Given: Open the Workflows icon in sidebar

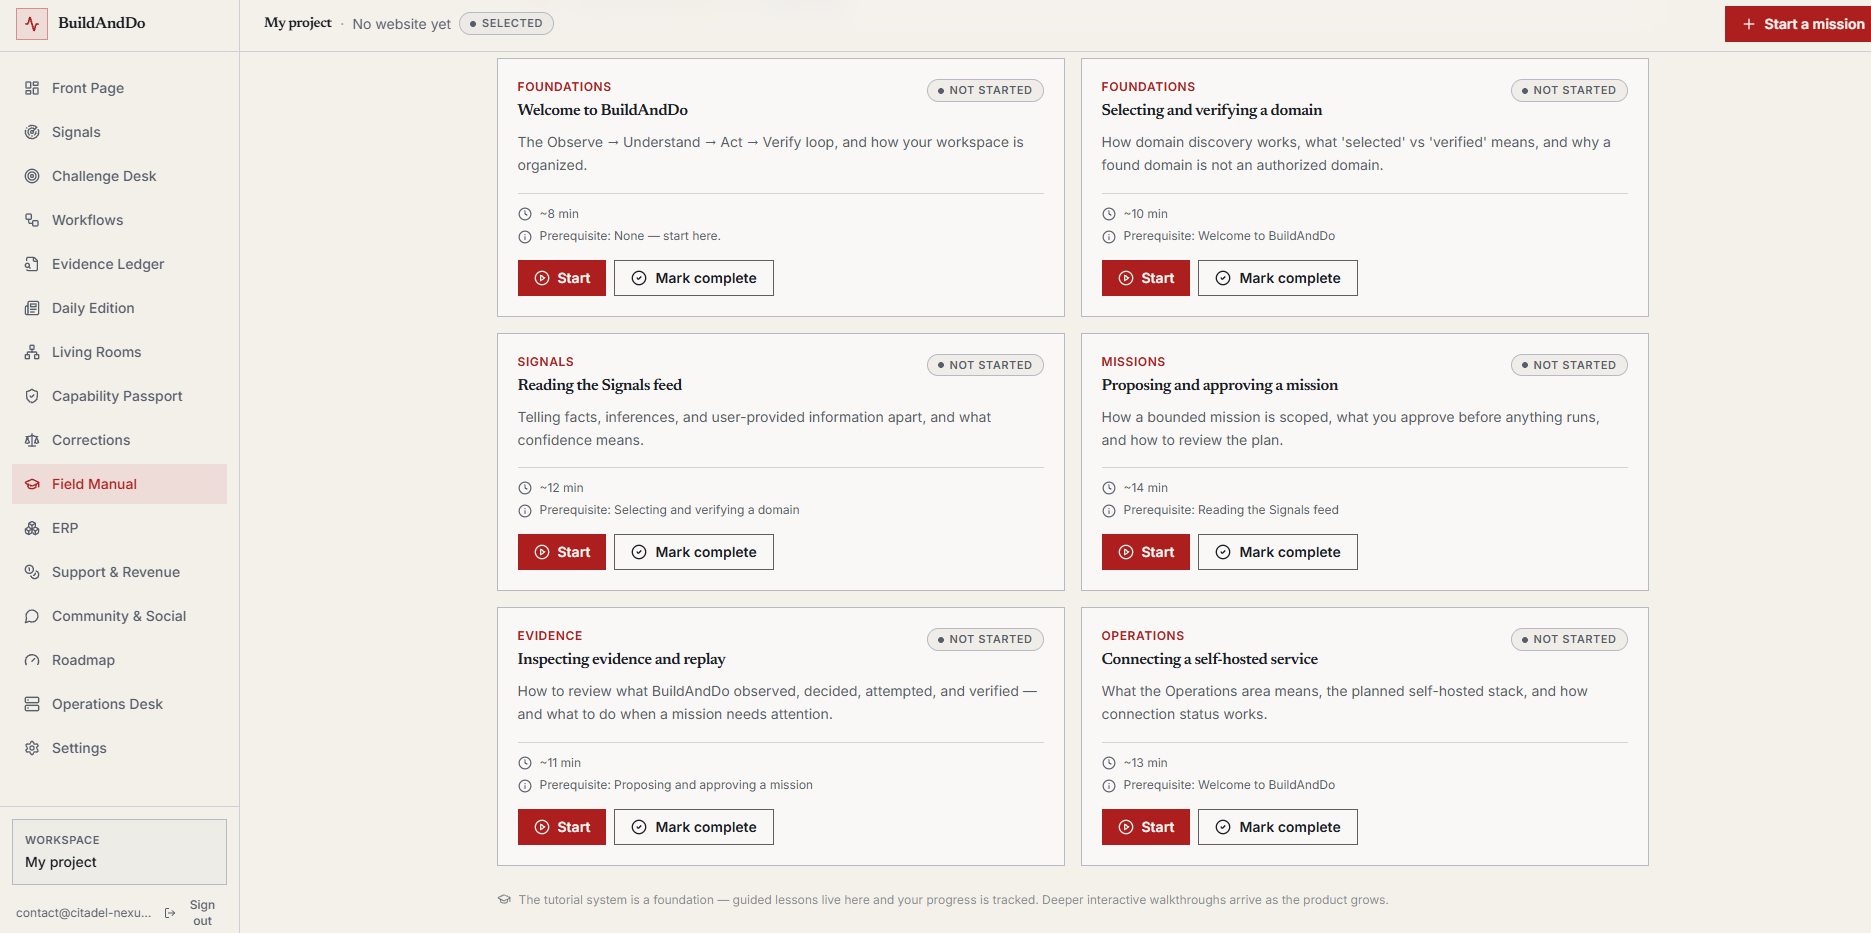Looking at the screenshot, I should coord(32,220).
